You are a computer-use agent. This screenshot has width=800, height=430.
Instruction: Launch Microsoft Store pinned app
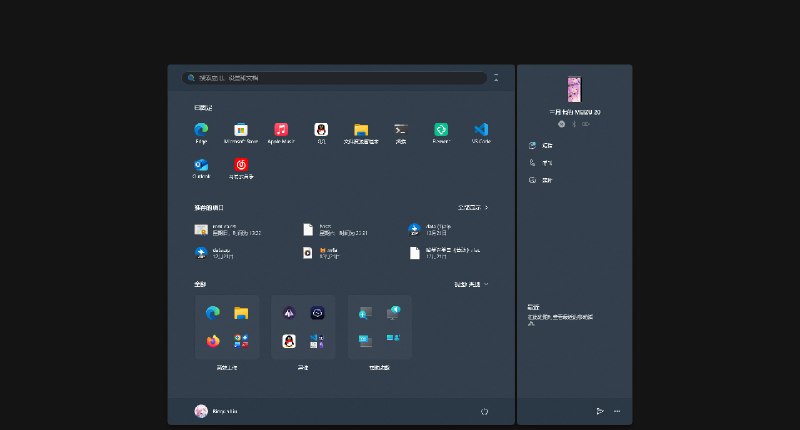241,131
